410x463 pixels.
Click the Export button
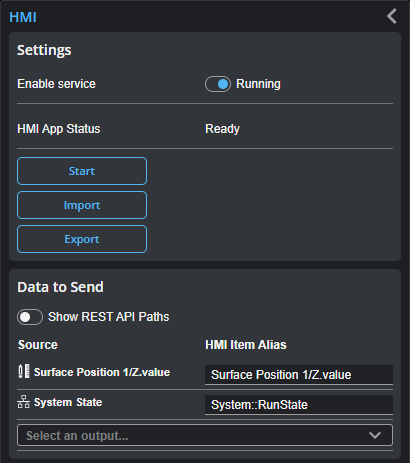click(x=82, y=239)
